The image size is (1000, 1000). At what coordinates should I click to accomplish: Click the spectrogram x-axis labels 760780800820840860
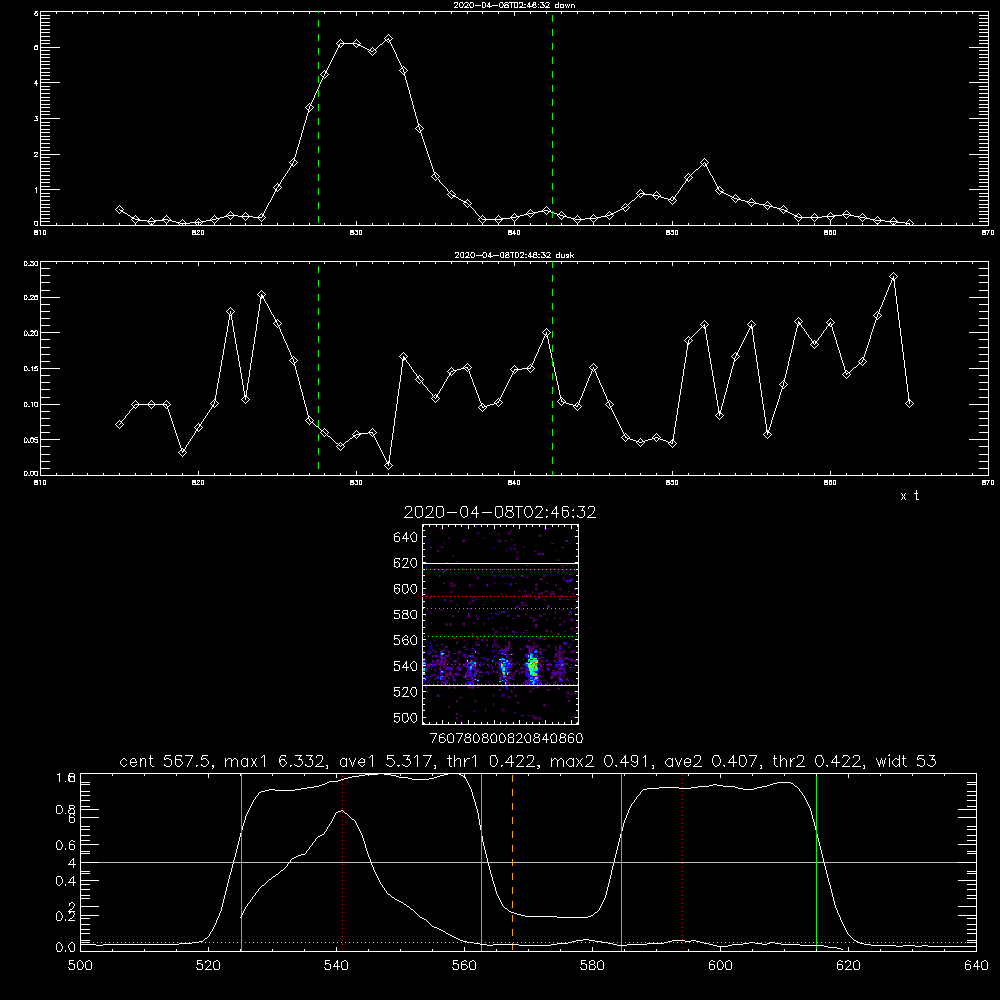pos(506,739)
